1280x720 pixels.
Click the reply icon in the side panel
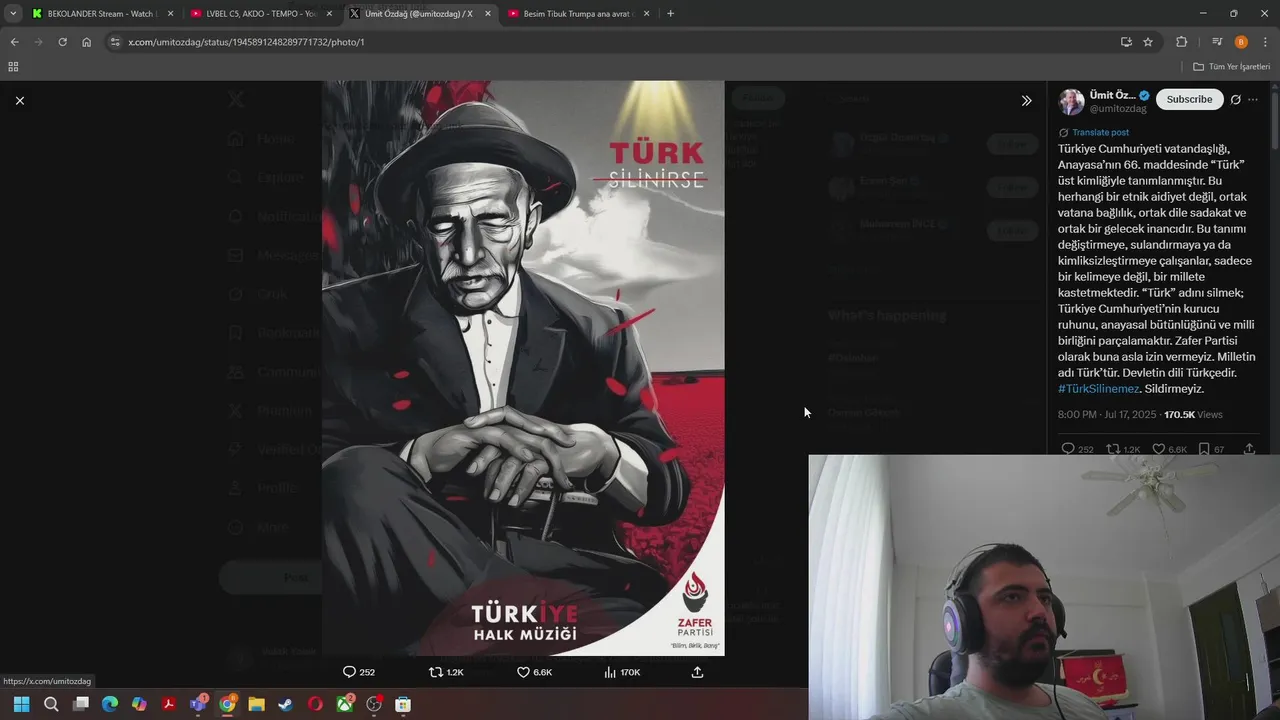coord(1067,449)
